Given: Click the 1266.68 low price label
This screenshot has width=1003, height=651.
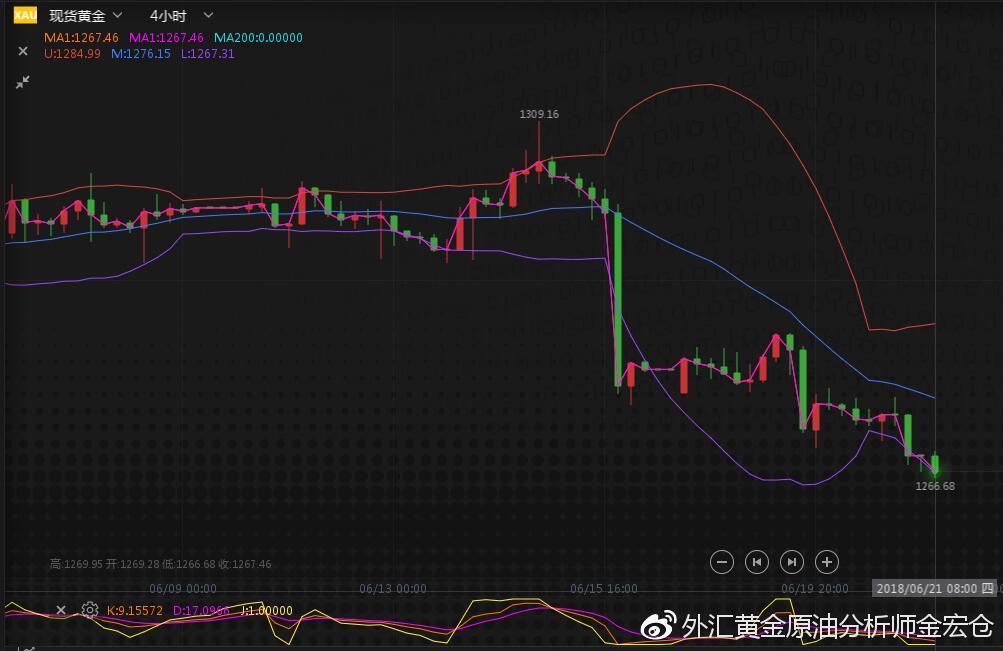Looking at the screenshot, I should [x=935, y=486].
